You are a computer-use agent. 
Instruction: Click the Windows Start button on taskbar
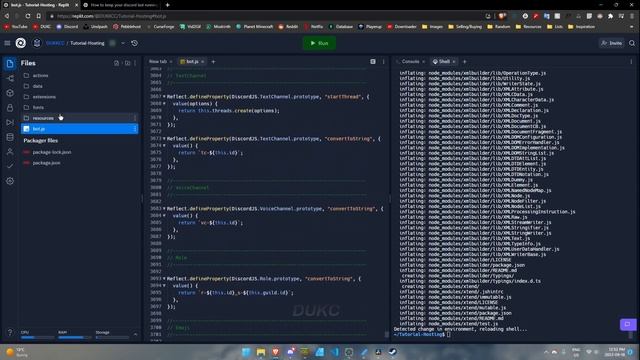pos(246,352)
